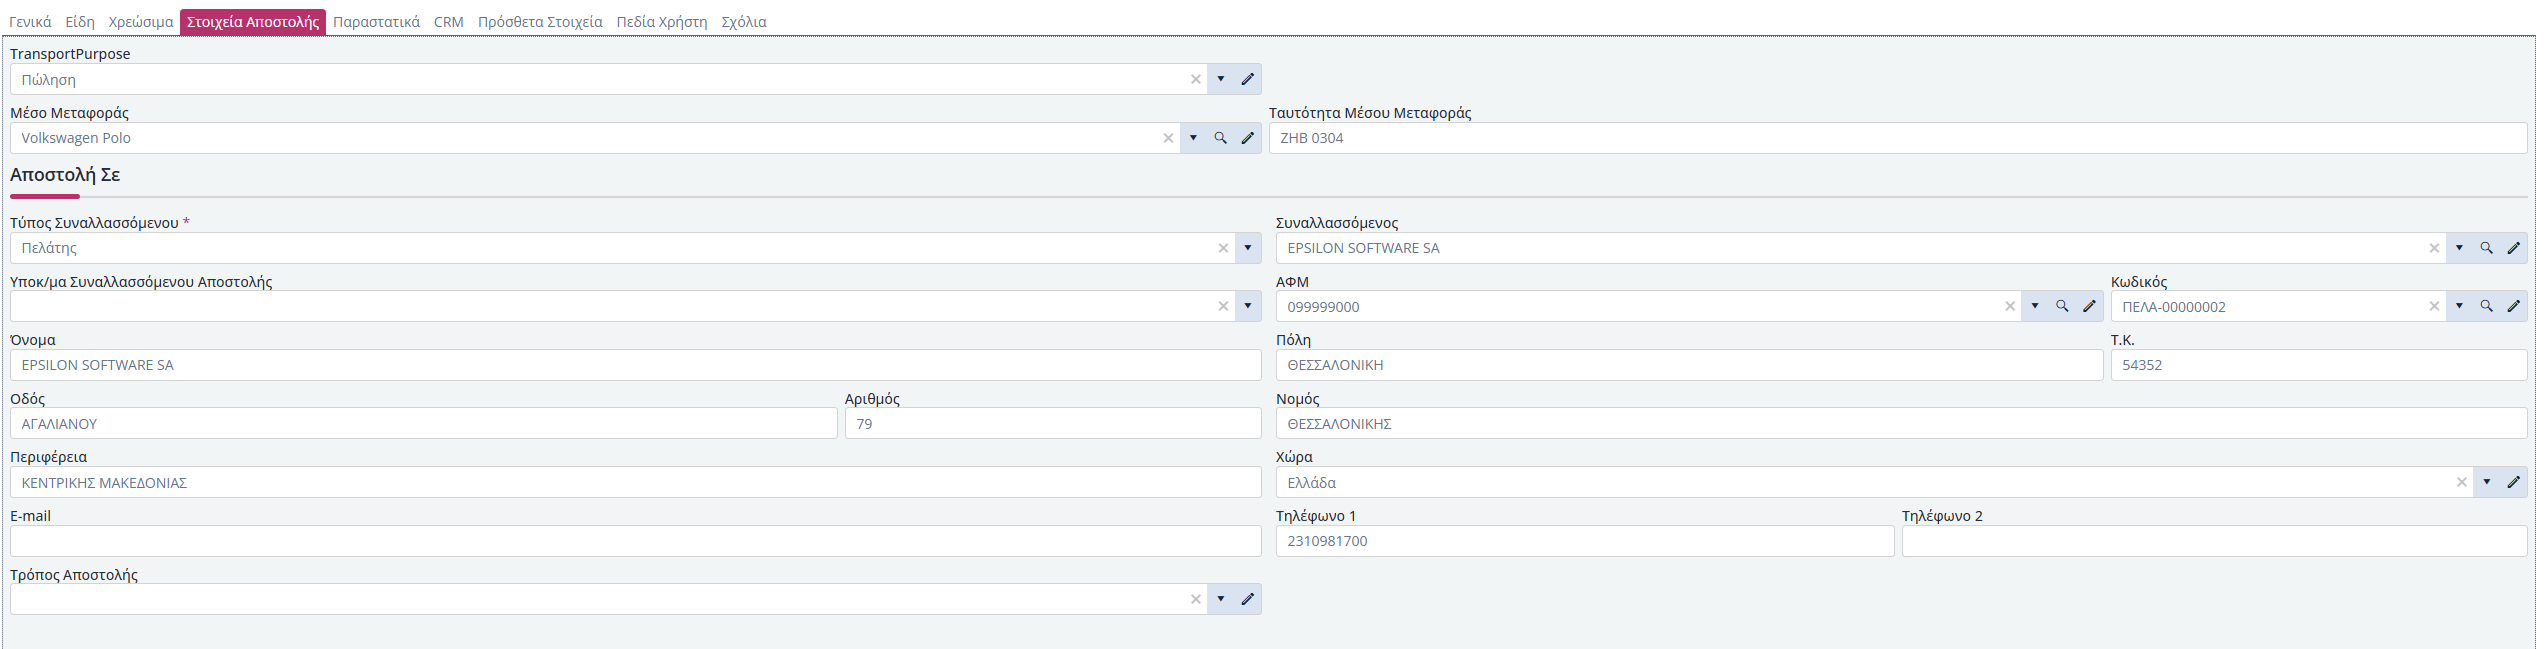Click the edit pencil for Τρόπος Αποστολής

[x=1247, y=599]
